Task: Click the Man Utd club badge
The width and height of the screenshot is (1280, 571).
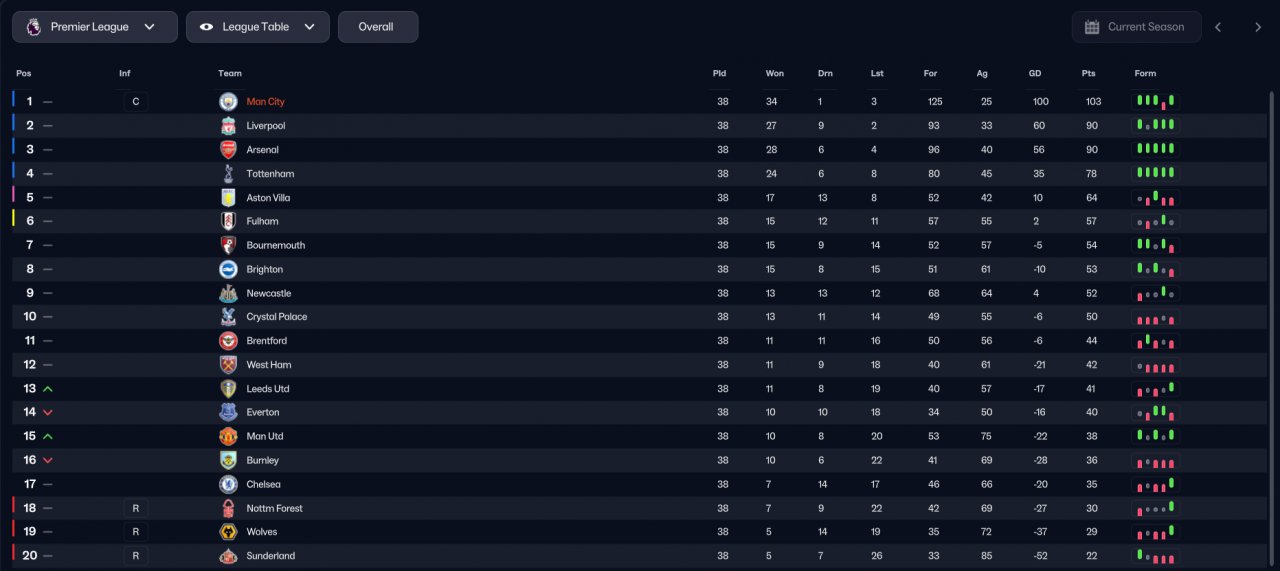Action: 228,437
